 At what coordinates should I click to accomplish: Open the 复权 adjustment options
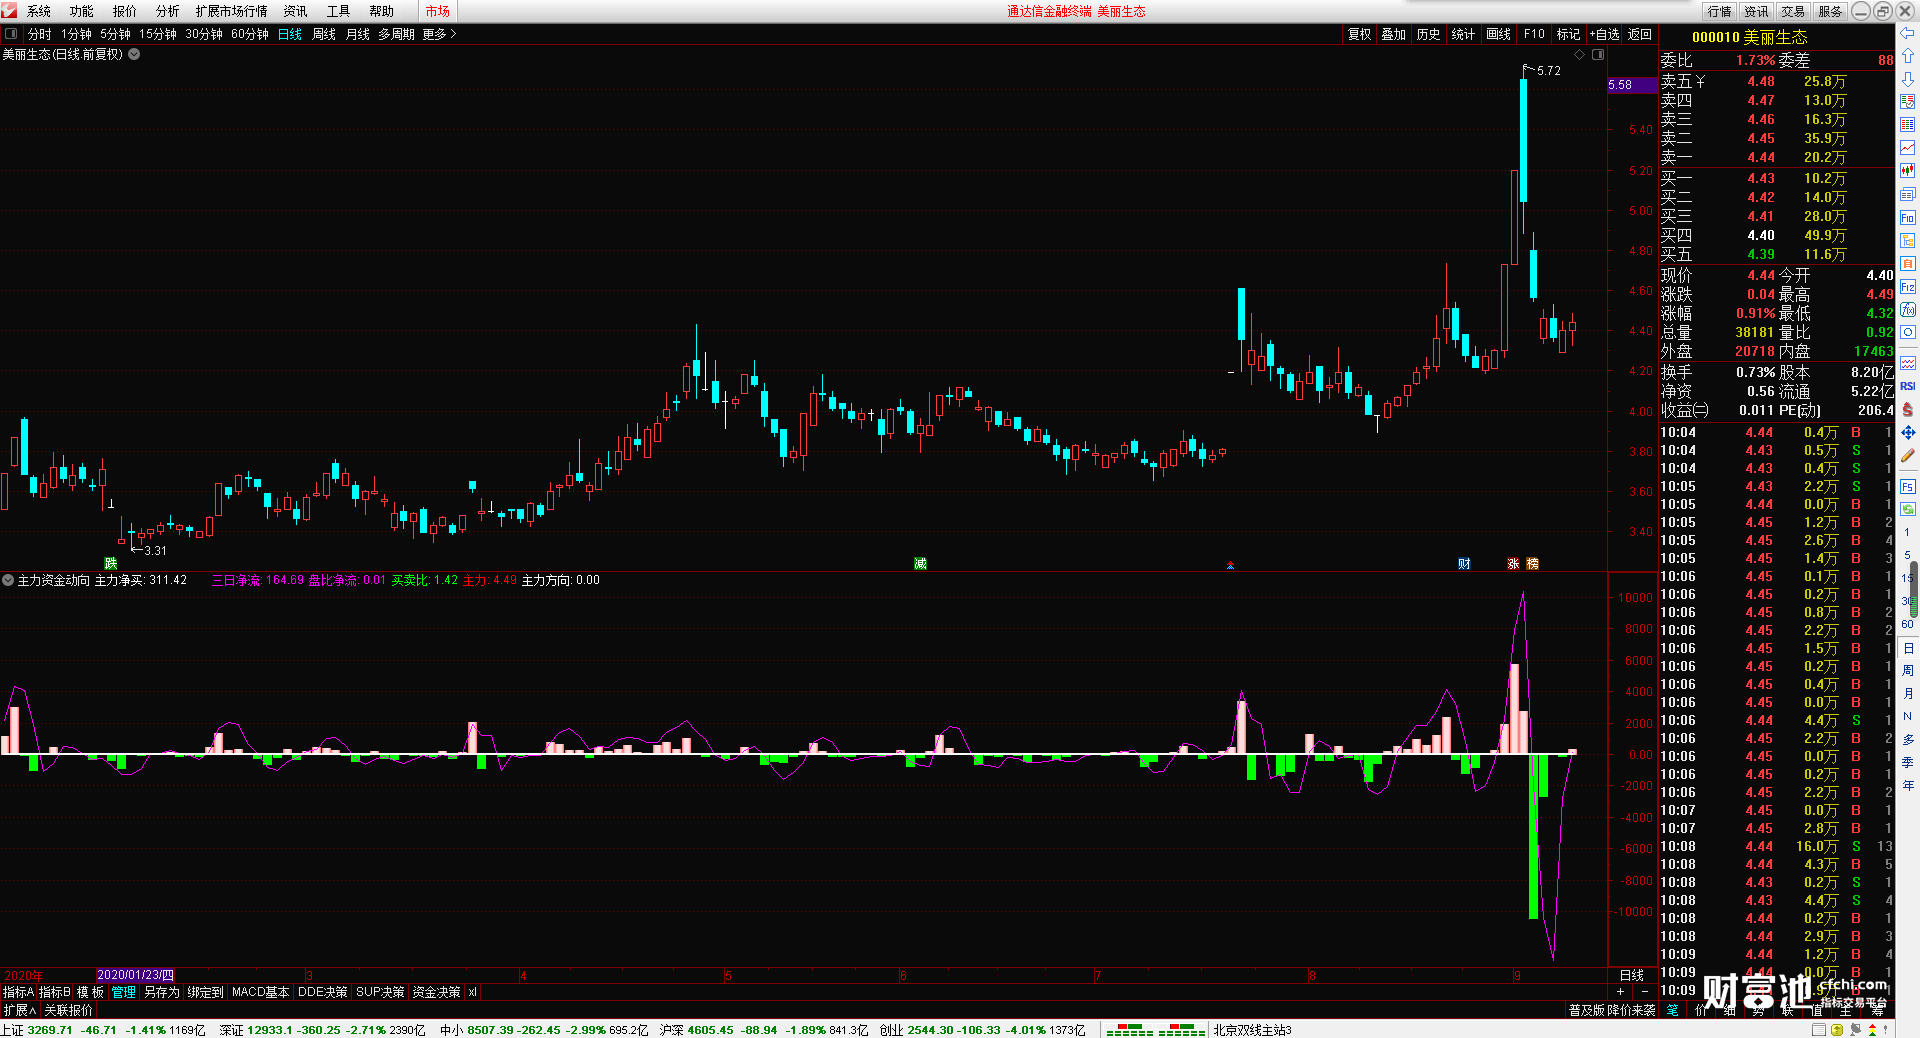1360,34
